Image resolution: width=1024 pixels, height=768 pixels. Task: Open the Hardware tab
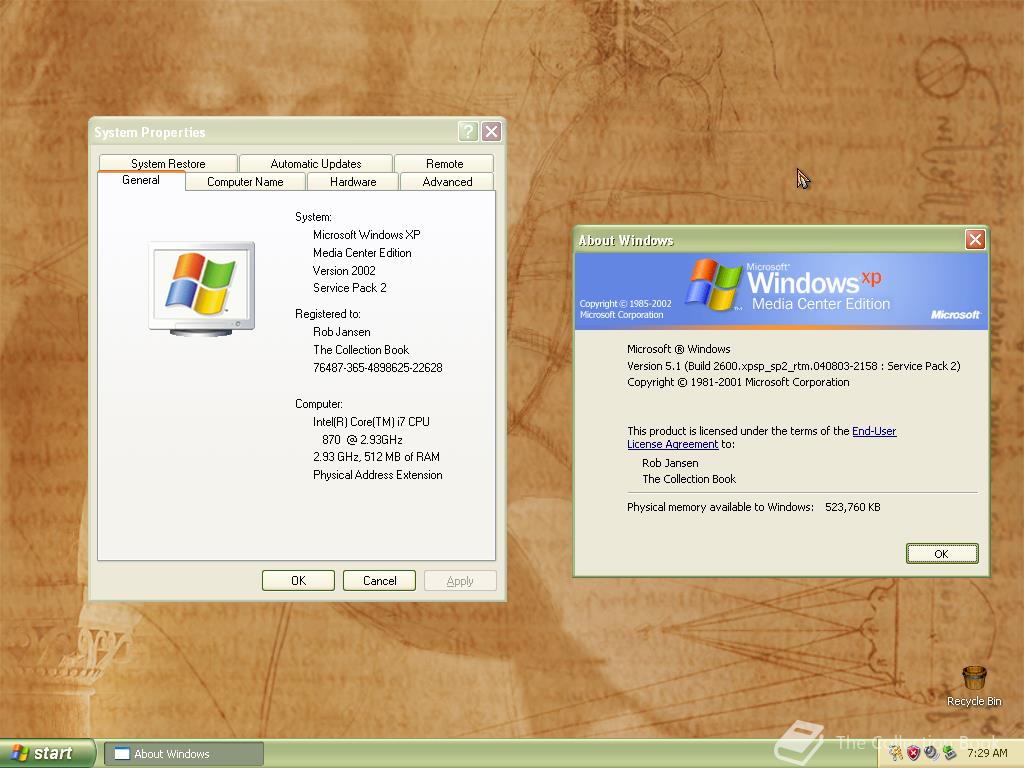click(353, 182)
